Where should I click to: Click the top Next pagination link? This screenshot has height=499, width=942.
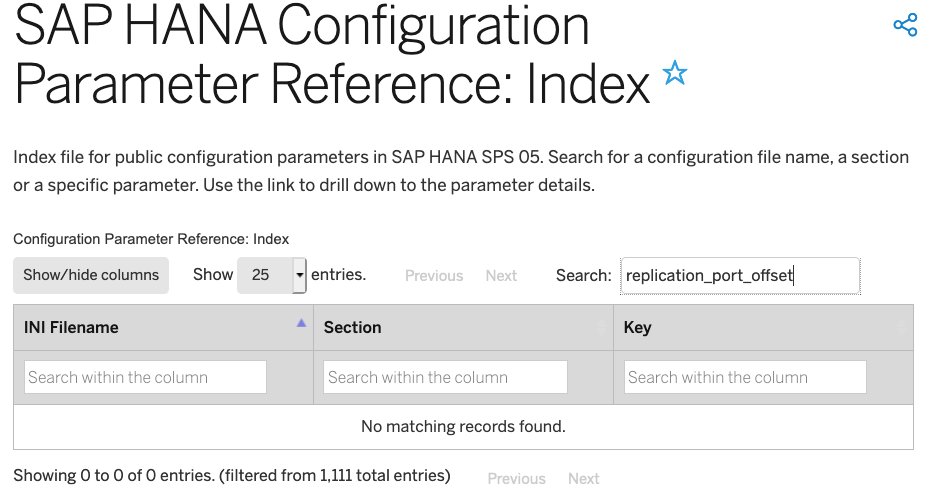(501, 276)
